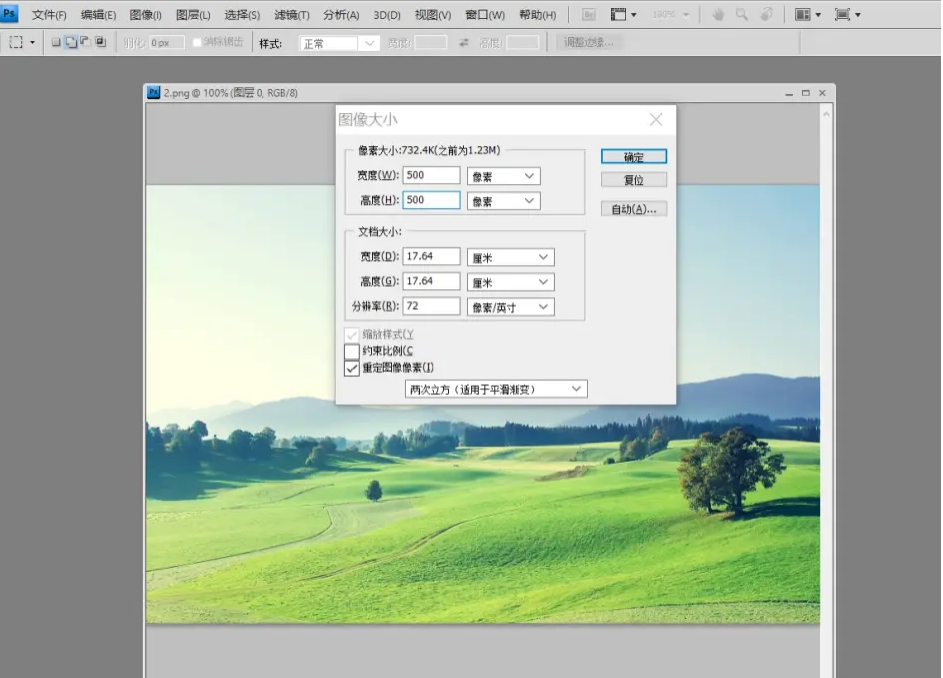Click the 宽度(W) pixel input field

(431, 175)
